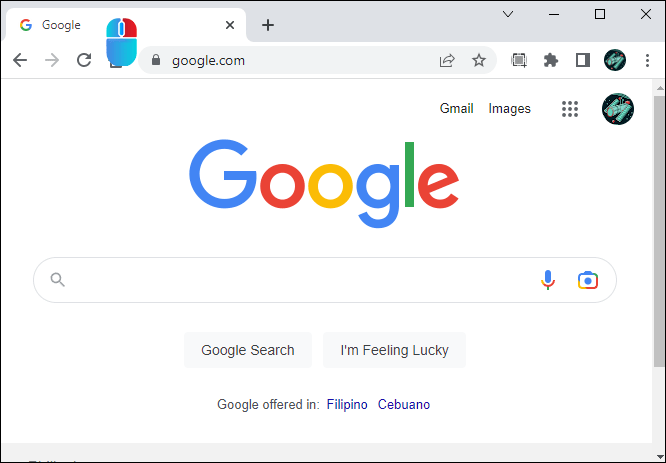
Task: Share this page from the address bar
Action: click(x=447, y=60)
